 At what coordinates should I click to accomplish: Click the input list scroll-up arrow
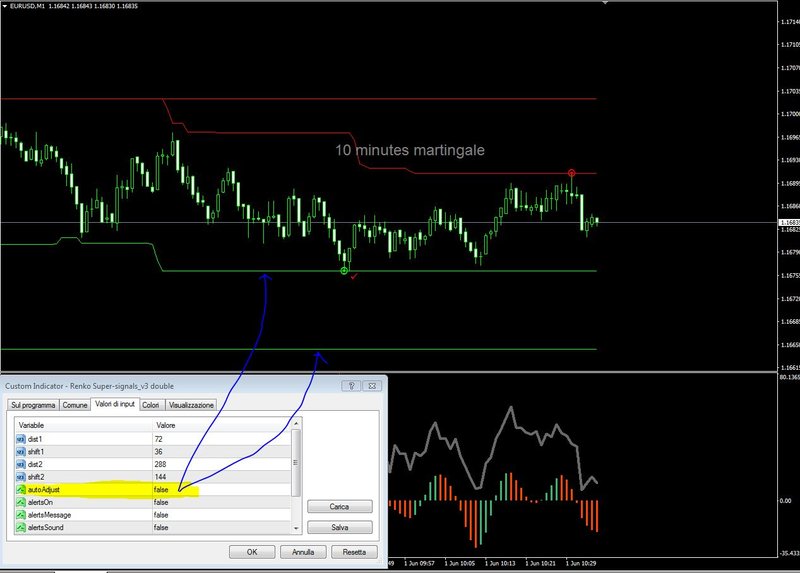coord(296,423)
